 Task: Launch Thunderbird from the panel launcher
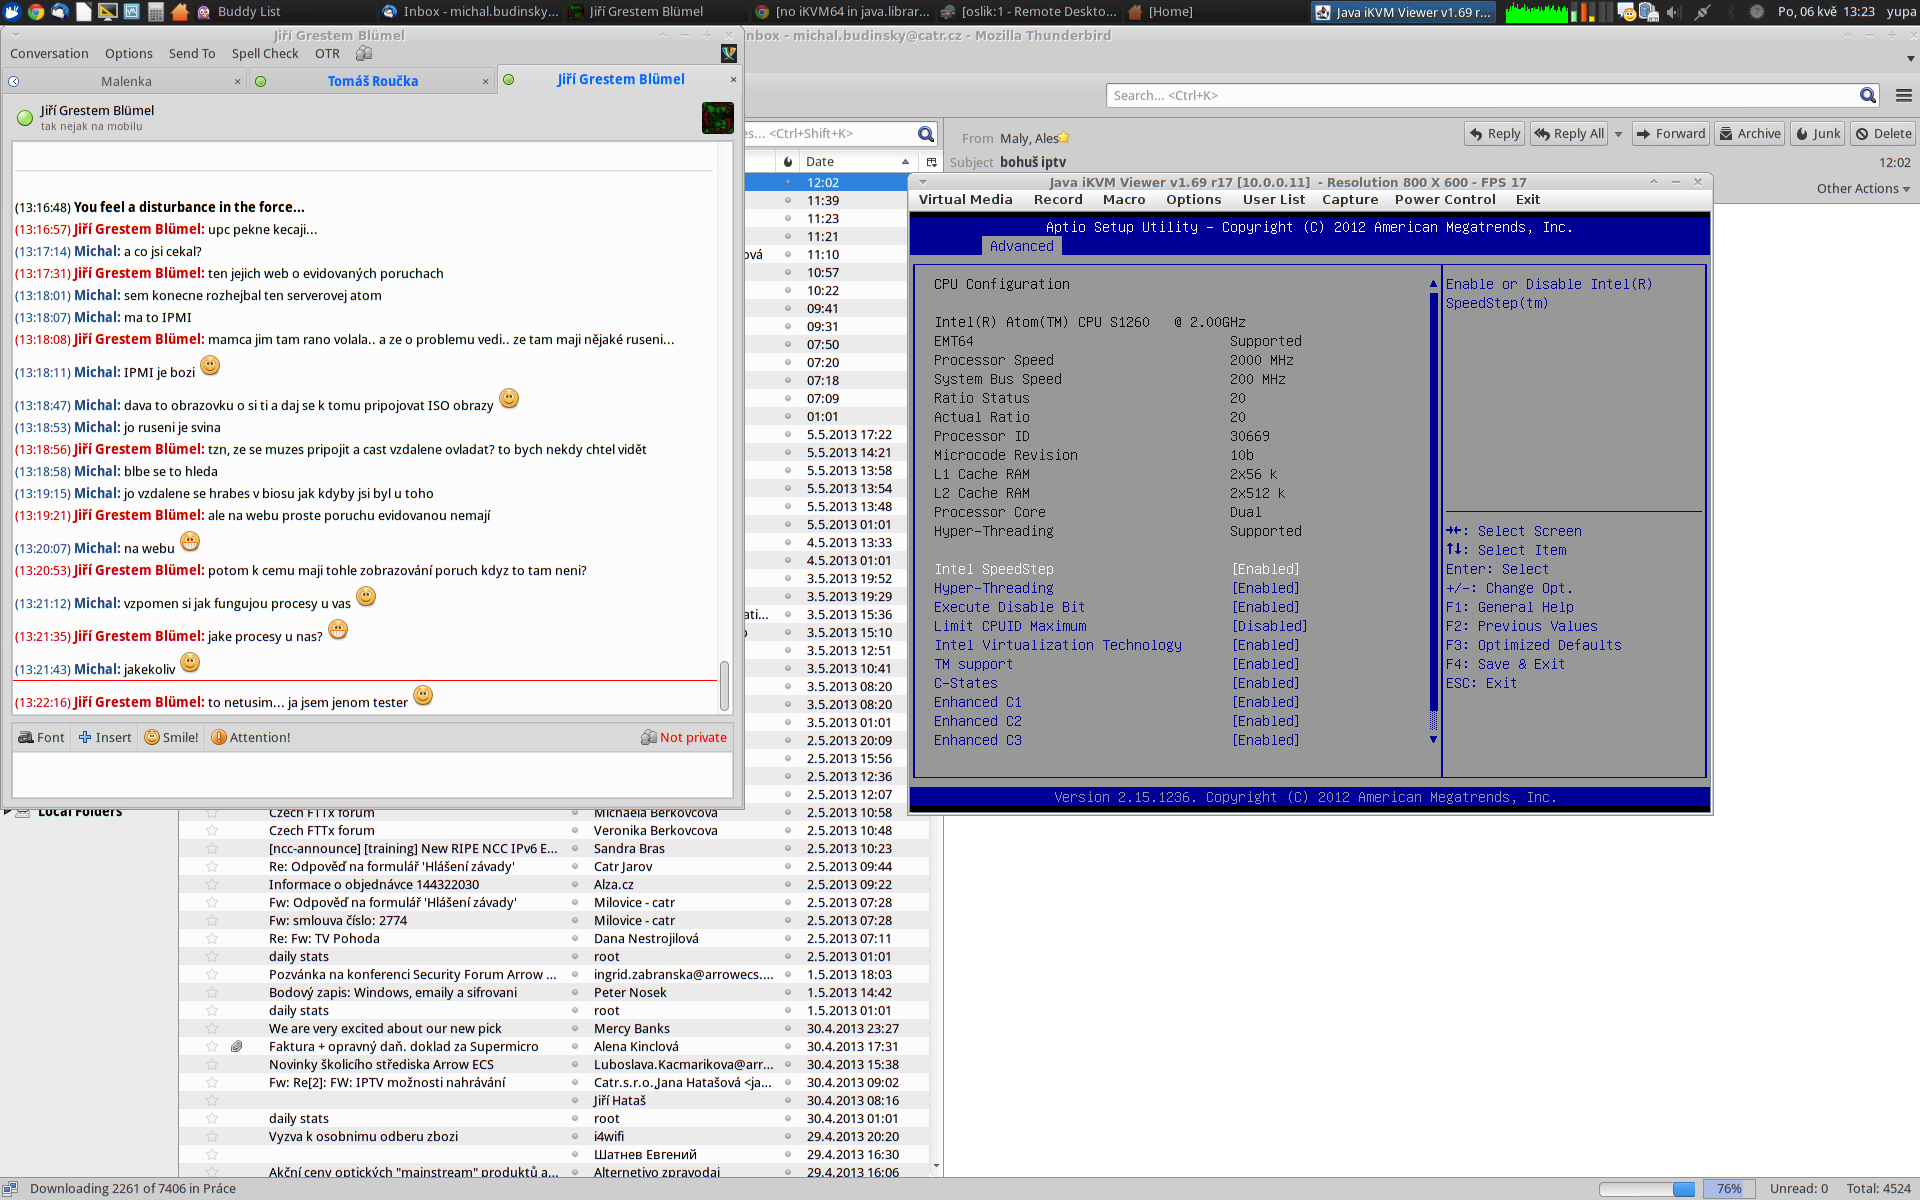coord(60,12)
